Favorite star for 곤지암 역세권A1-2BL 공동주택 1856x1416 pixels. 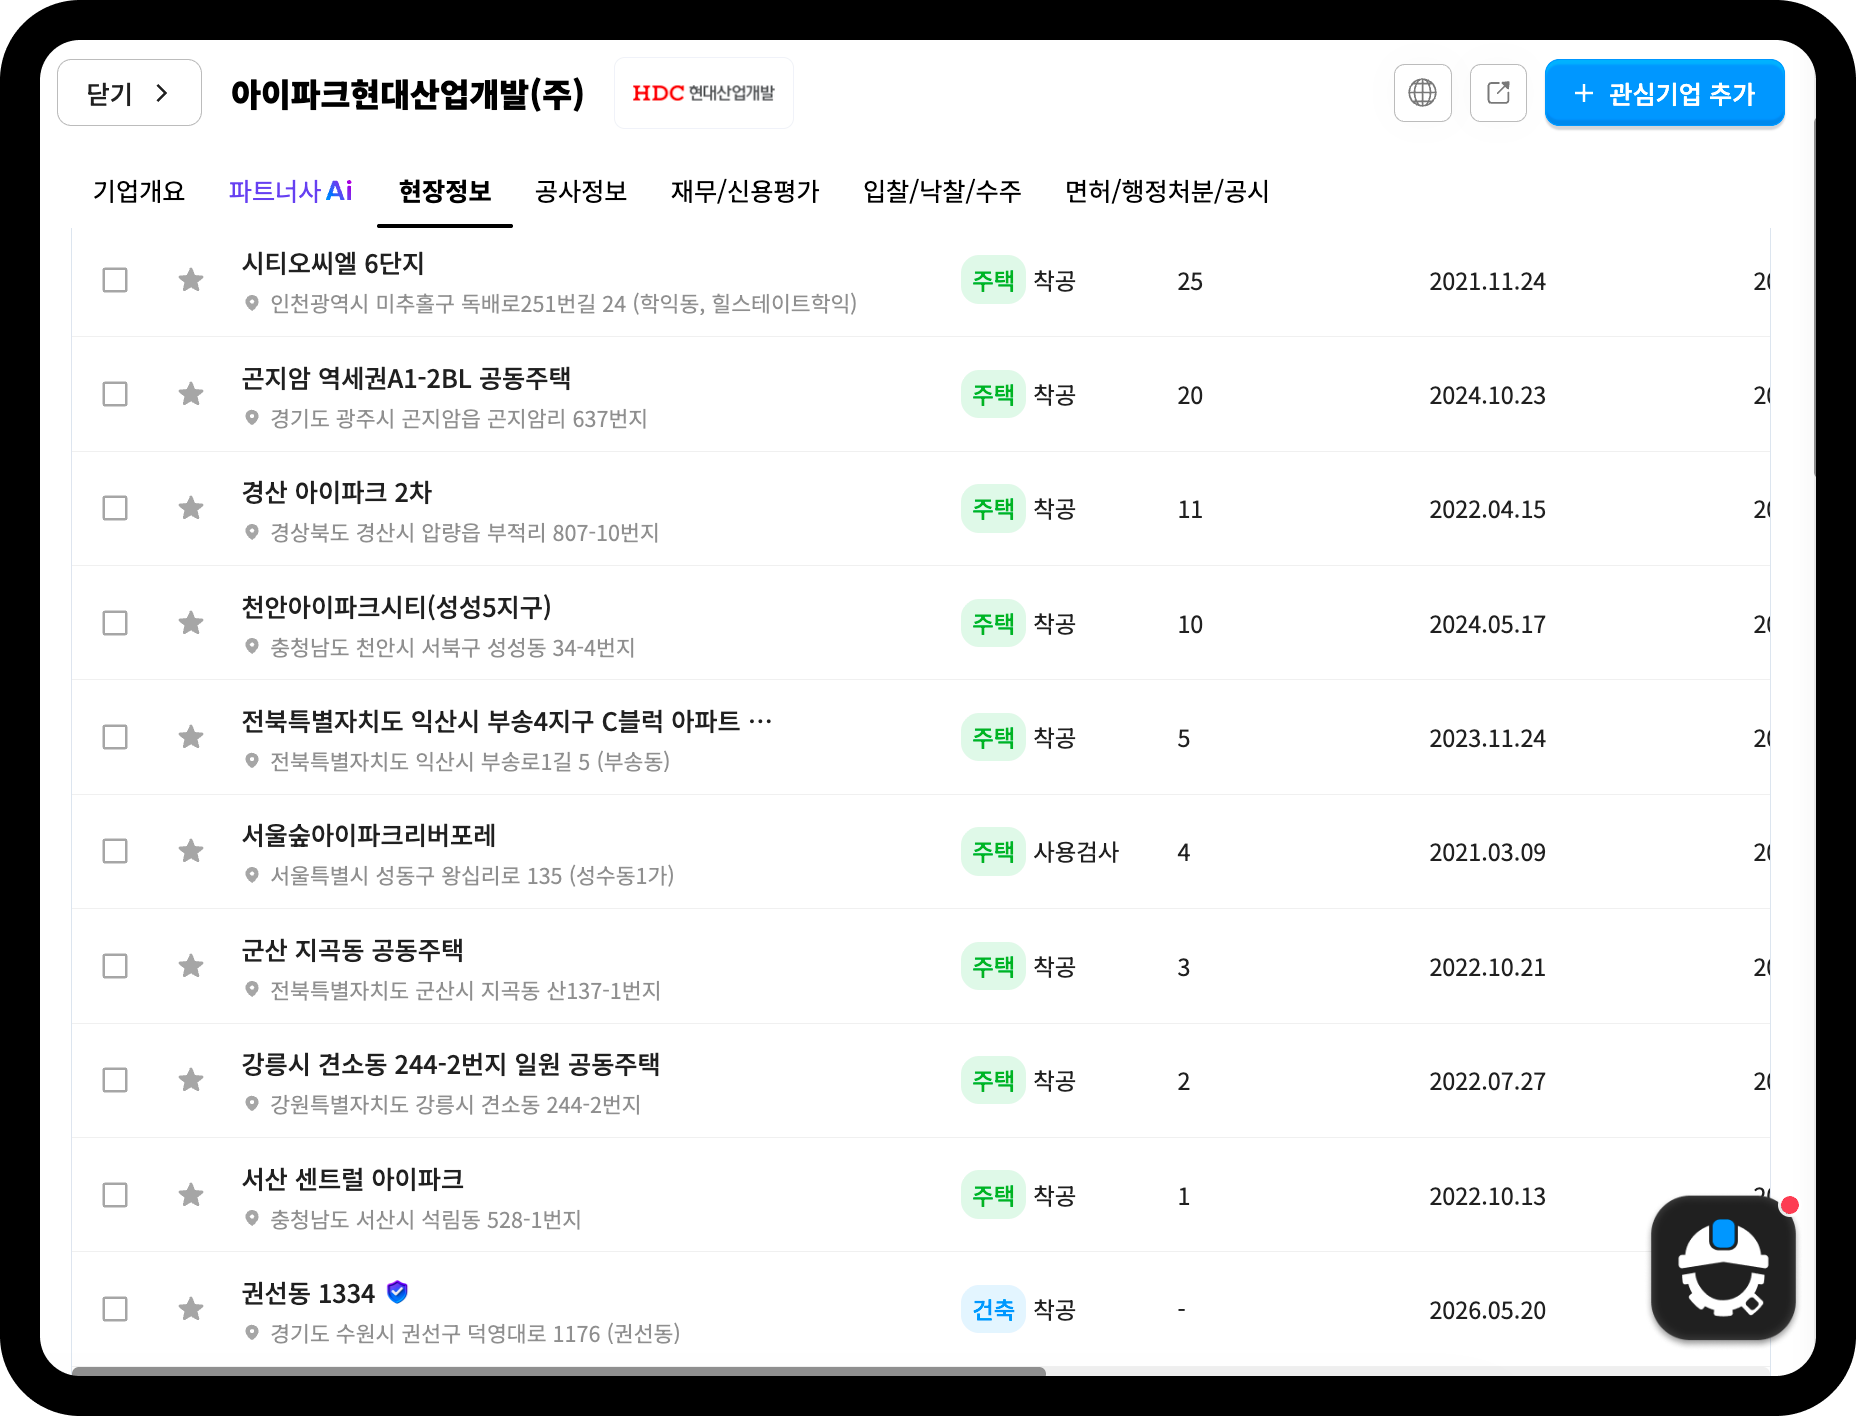[x=191, y=394]
